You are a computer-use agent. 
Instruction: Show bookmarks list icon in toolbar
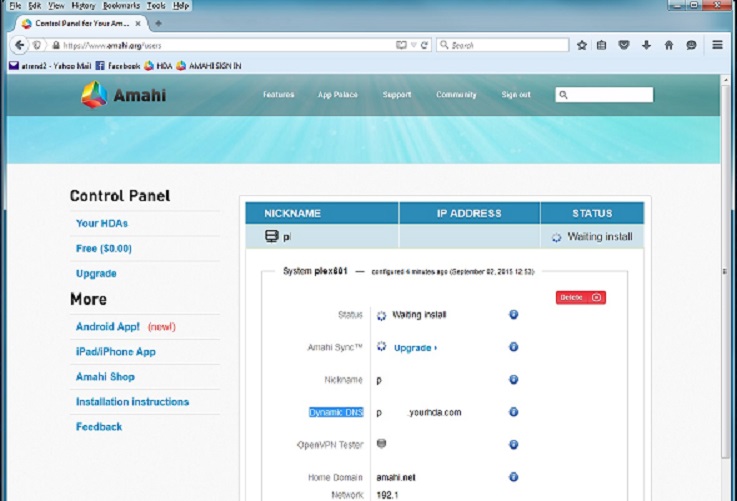point(601,45)
